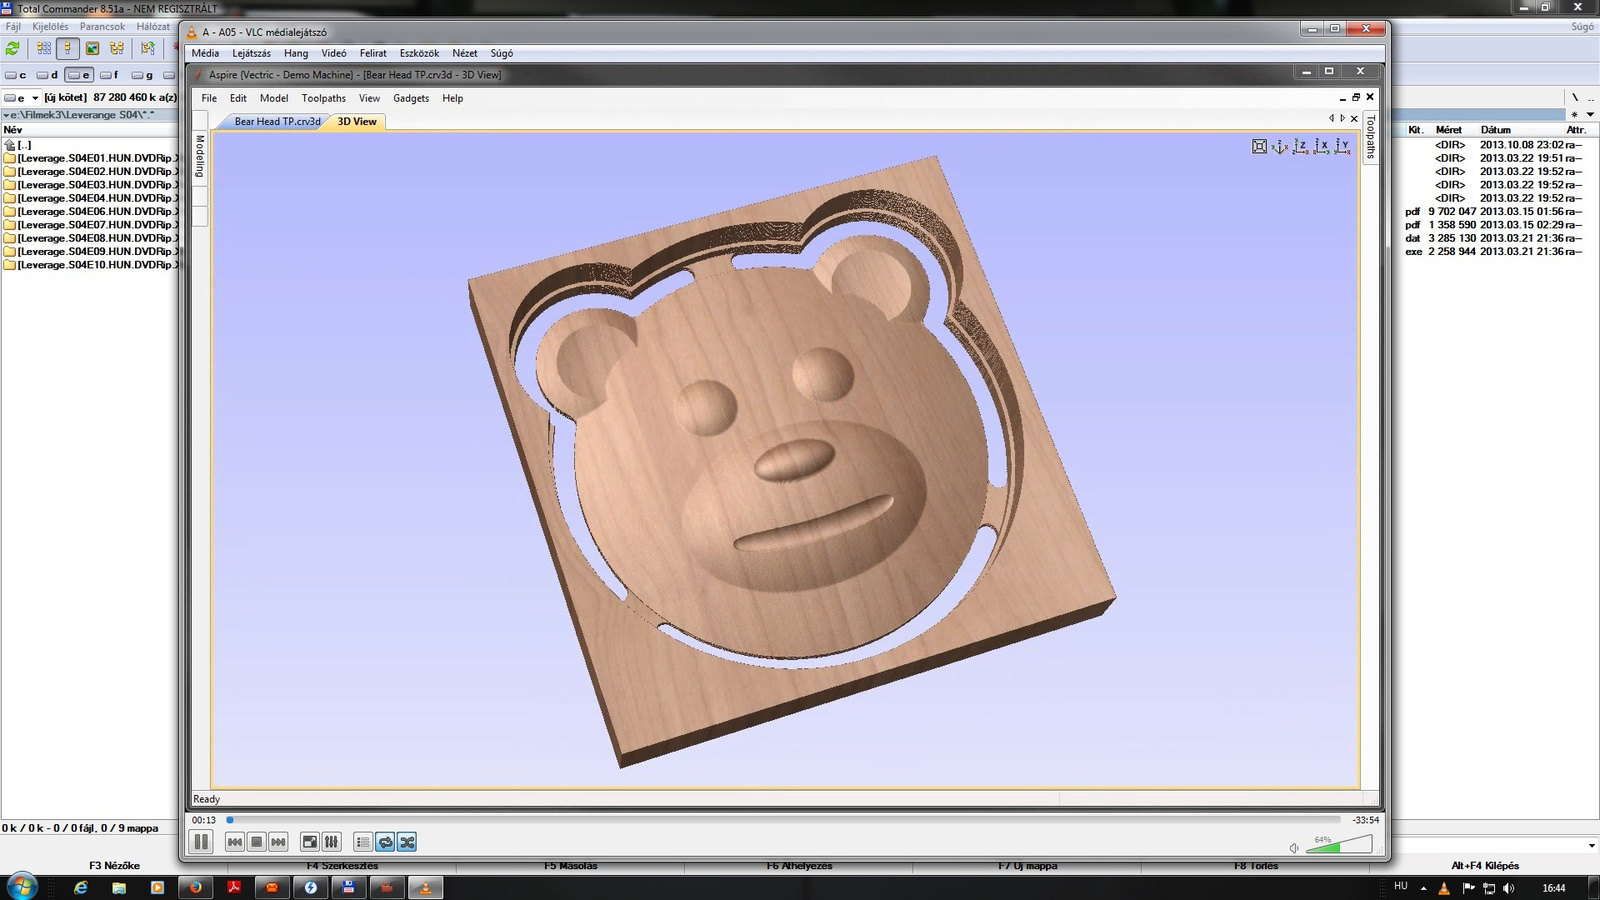Image resolution: width=1600 pixels, height=900 pixels.
Task: Pause playback in VLC
Action: (x=201, y=842)
